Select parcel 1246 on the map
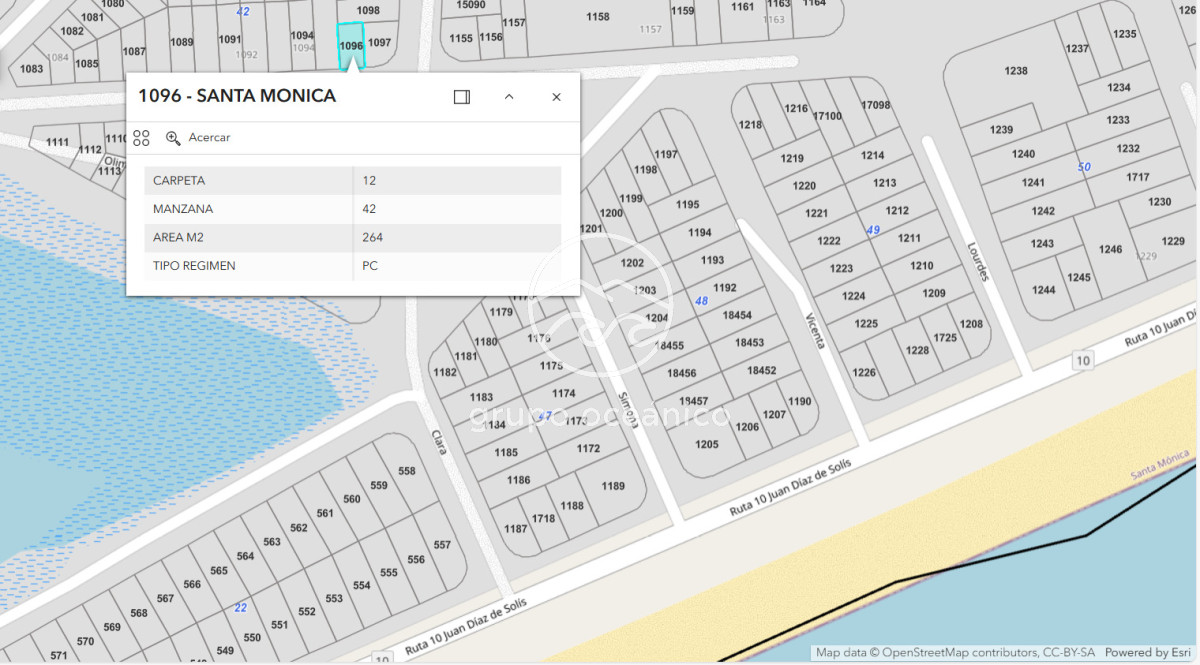 pos(1110,249)
